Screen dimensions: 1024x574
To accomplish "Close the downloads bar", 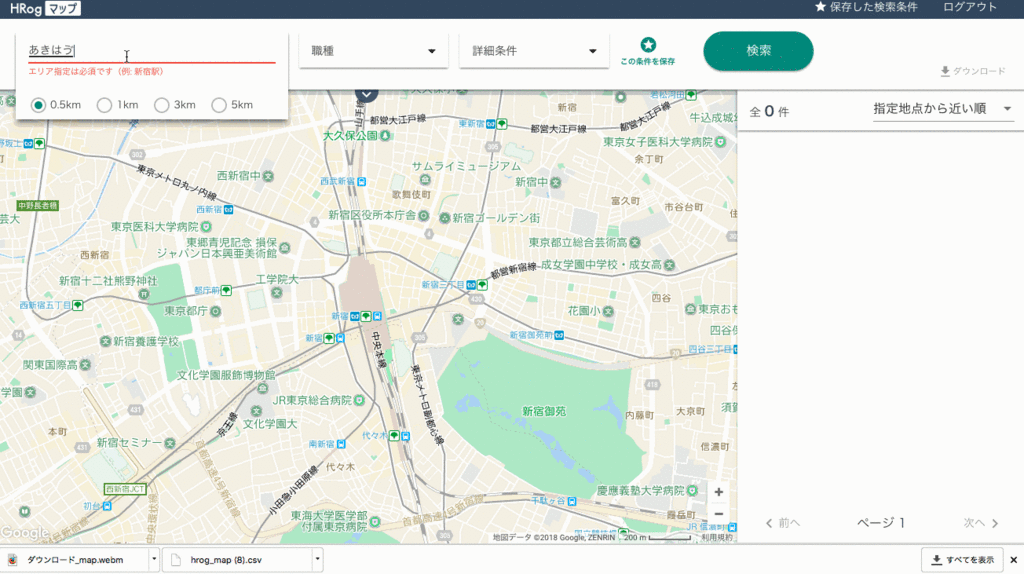I will 1014,560.
